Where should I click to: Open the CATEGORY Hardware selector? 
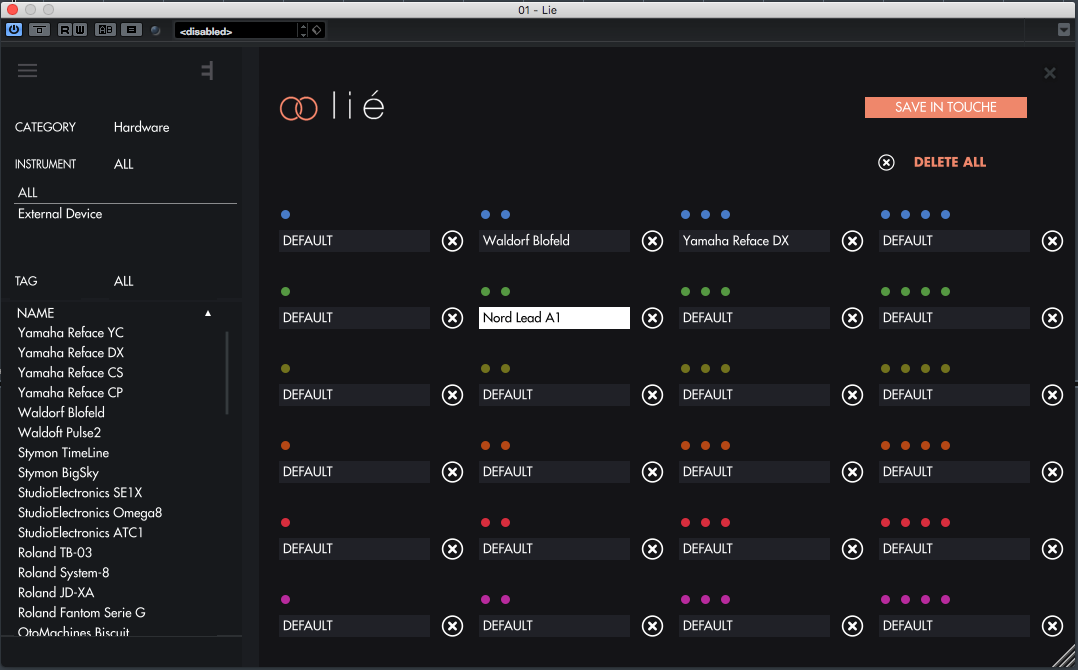(x=142, y=128)
